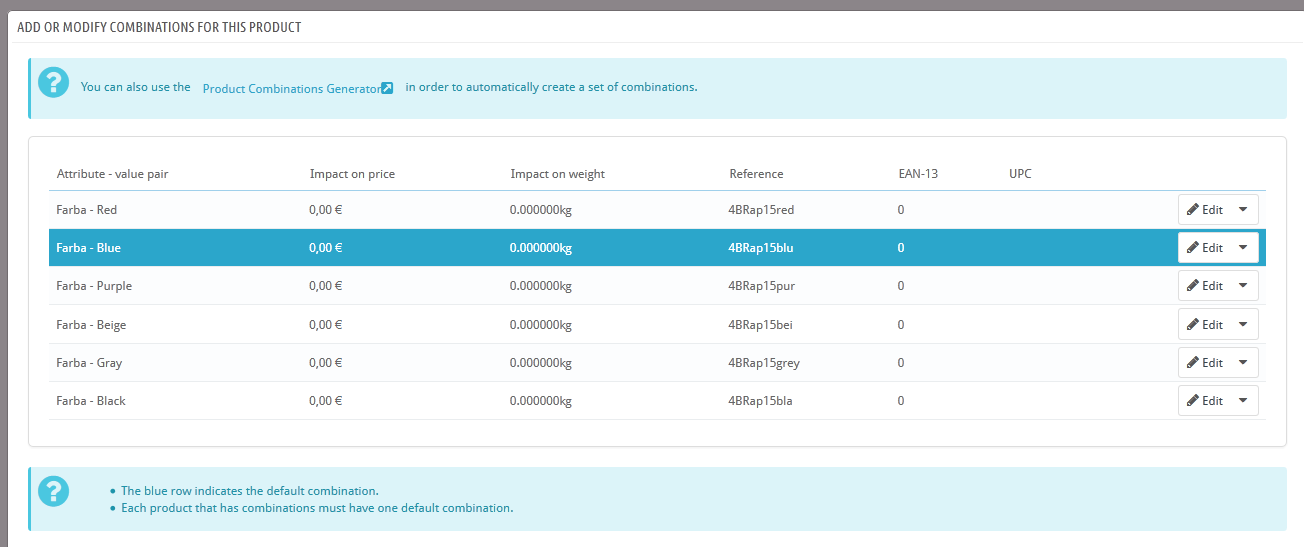Click the 'Attribute - value pair' column header
The image size is (1304, 547).
111,174
